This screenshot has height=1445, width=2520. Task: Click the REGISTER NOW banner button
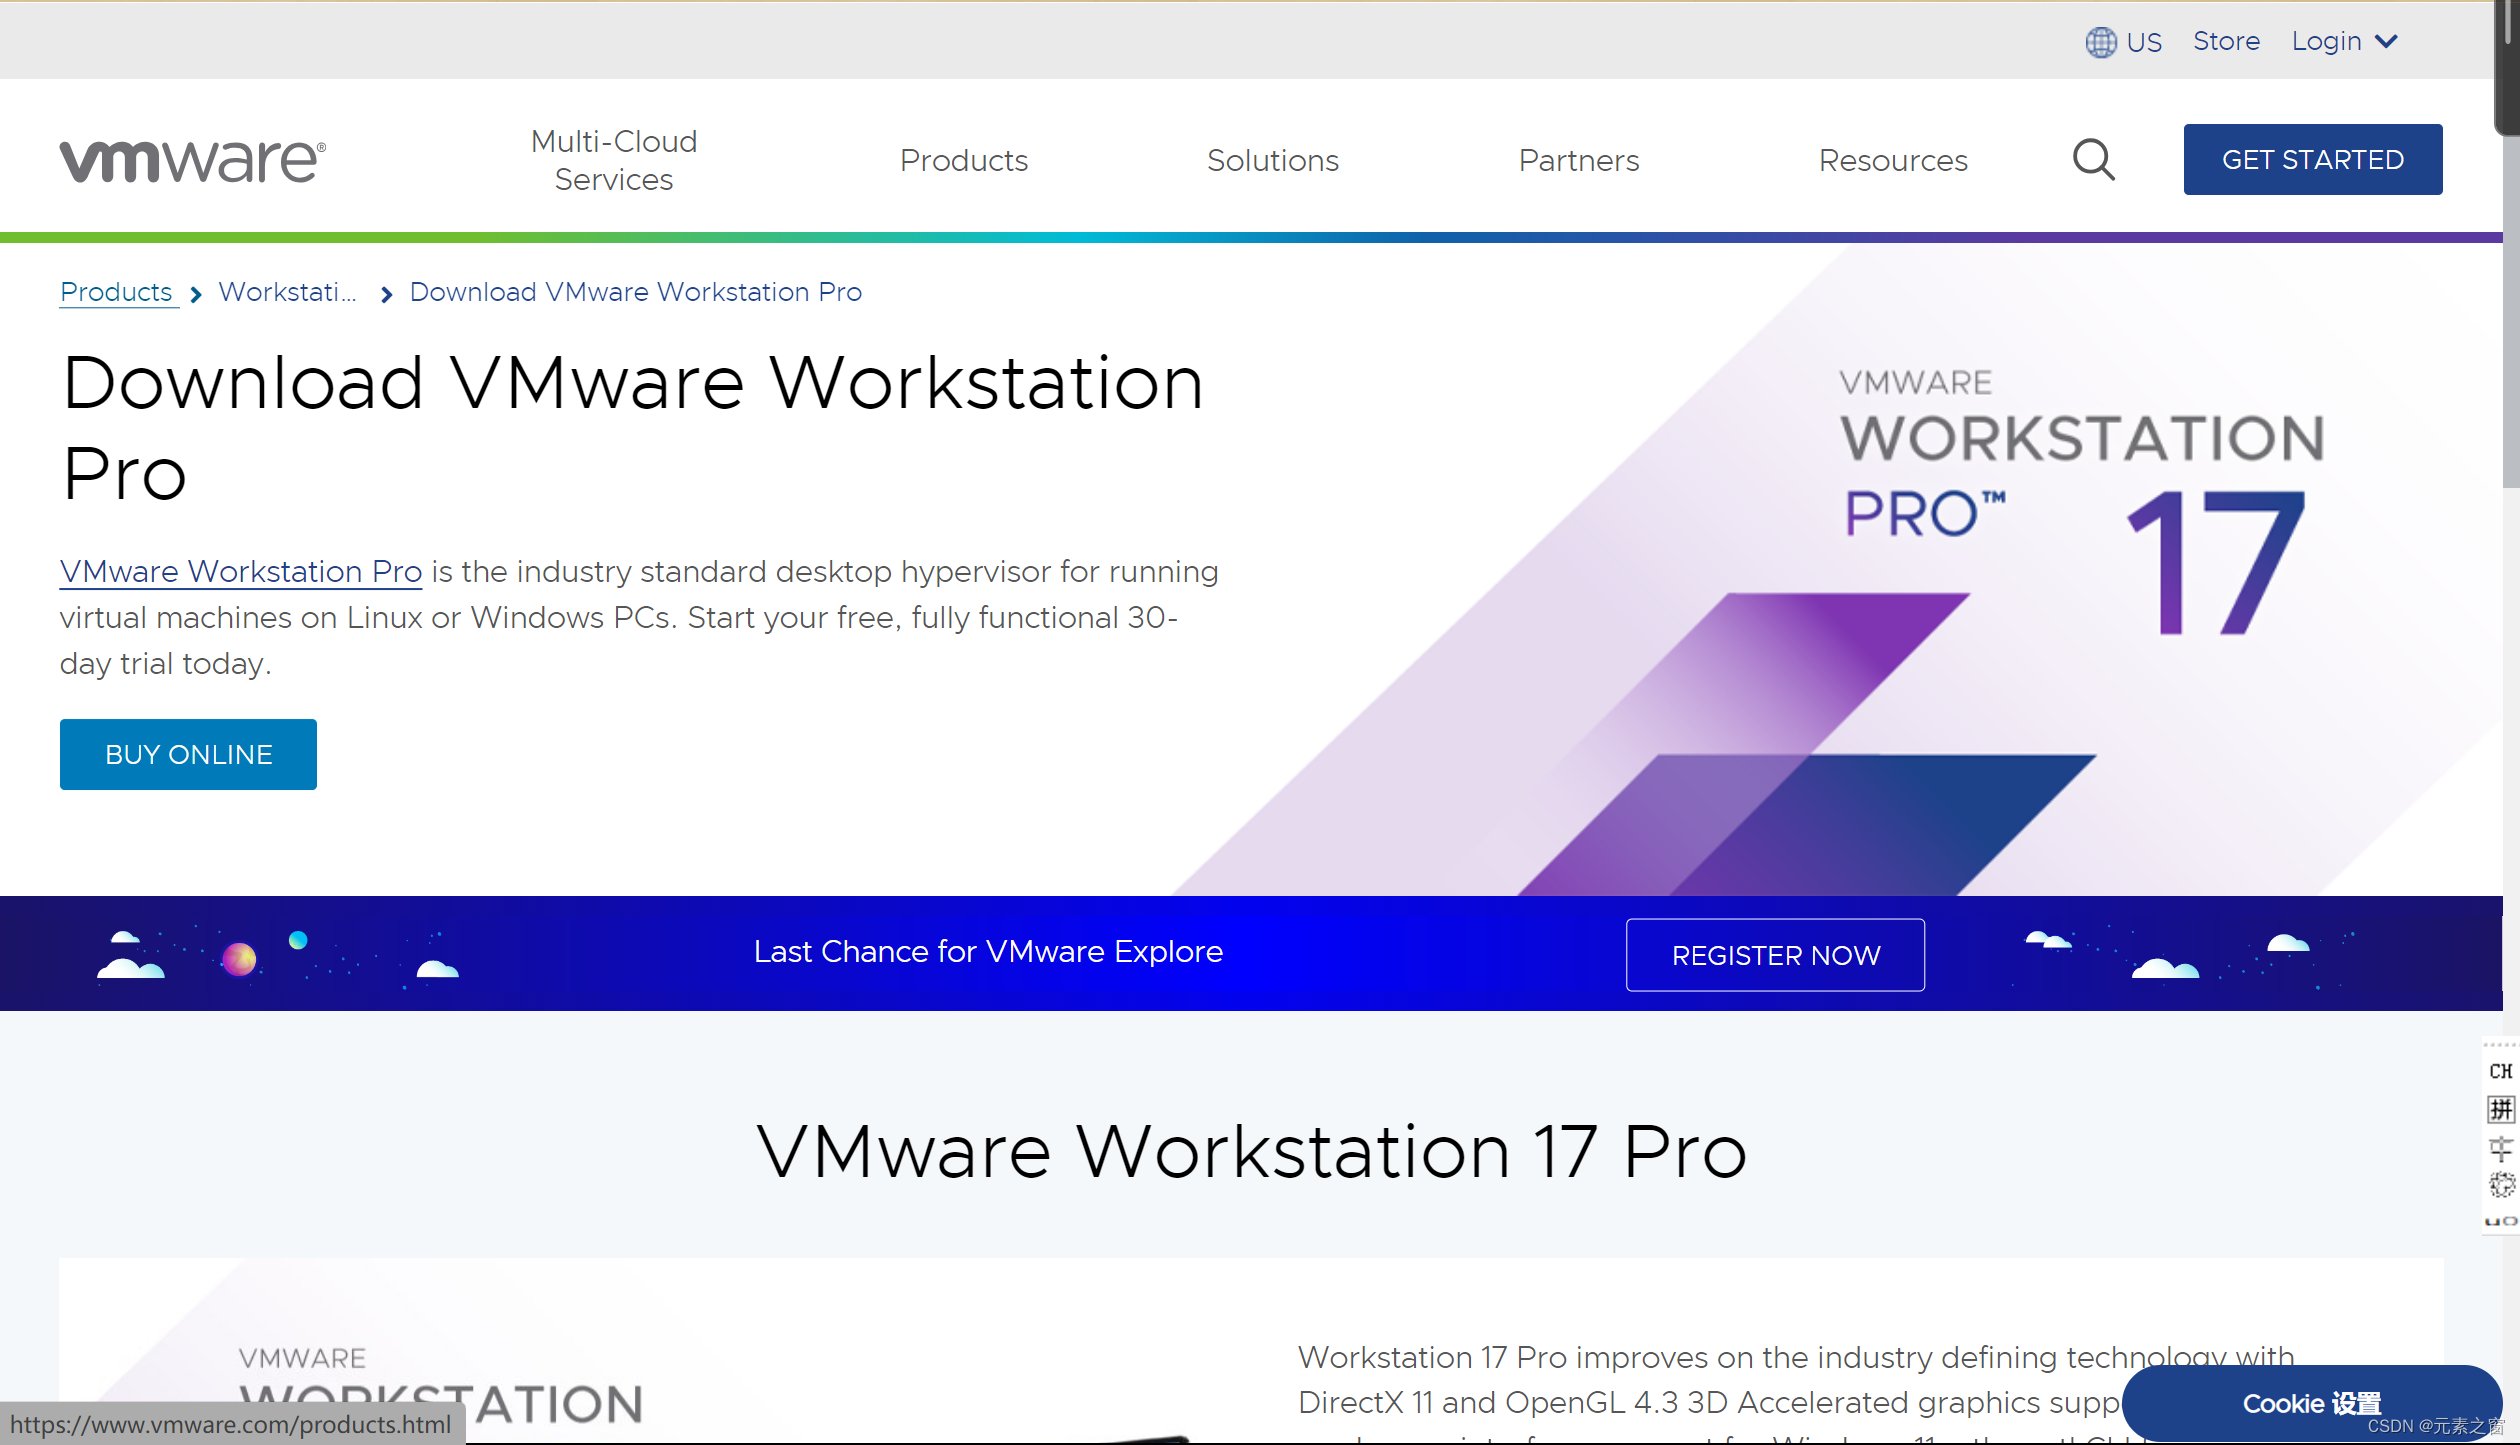coord(1775,955)
